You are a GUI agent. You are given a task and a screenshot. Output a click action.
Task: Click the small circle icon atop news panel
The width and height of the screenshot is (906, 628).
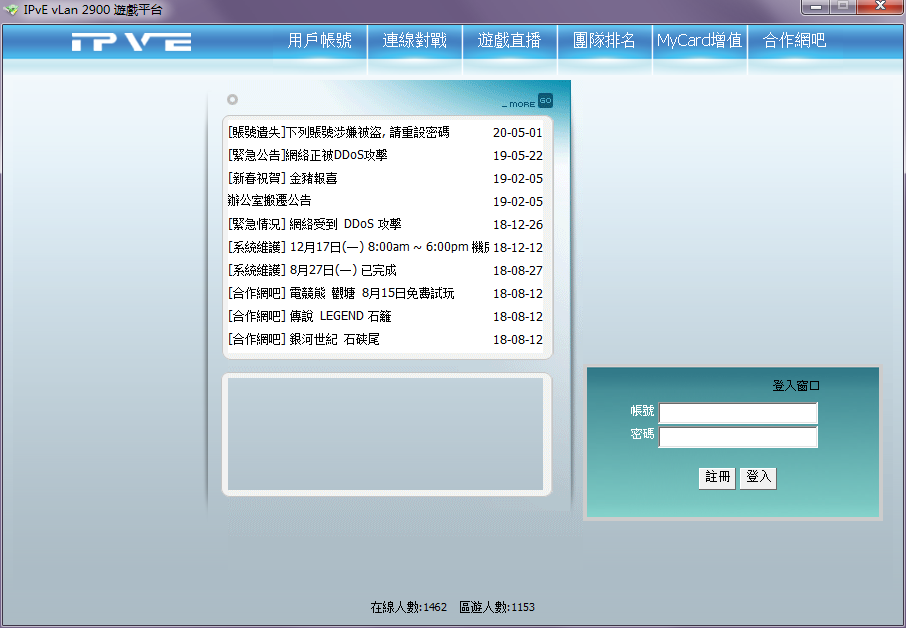click(x=232, y=99)
